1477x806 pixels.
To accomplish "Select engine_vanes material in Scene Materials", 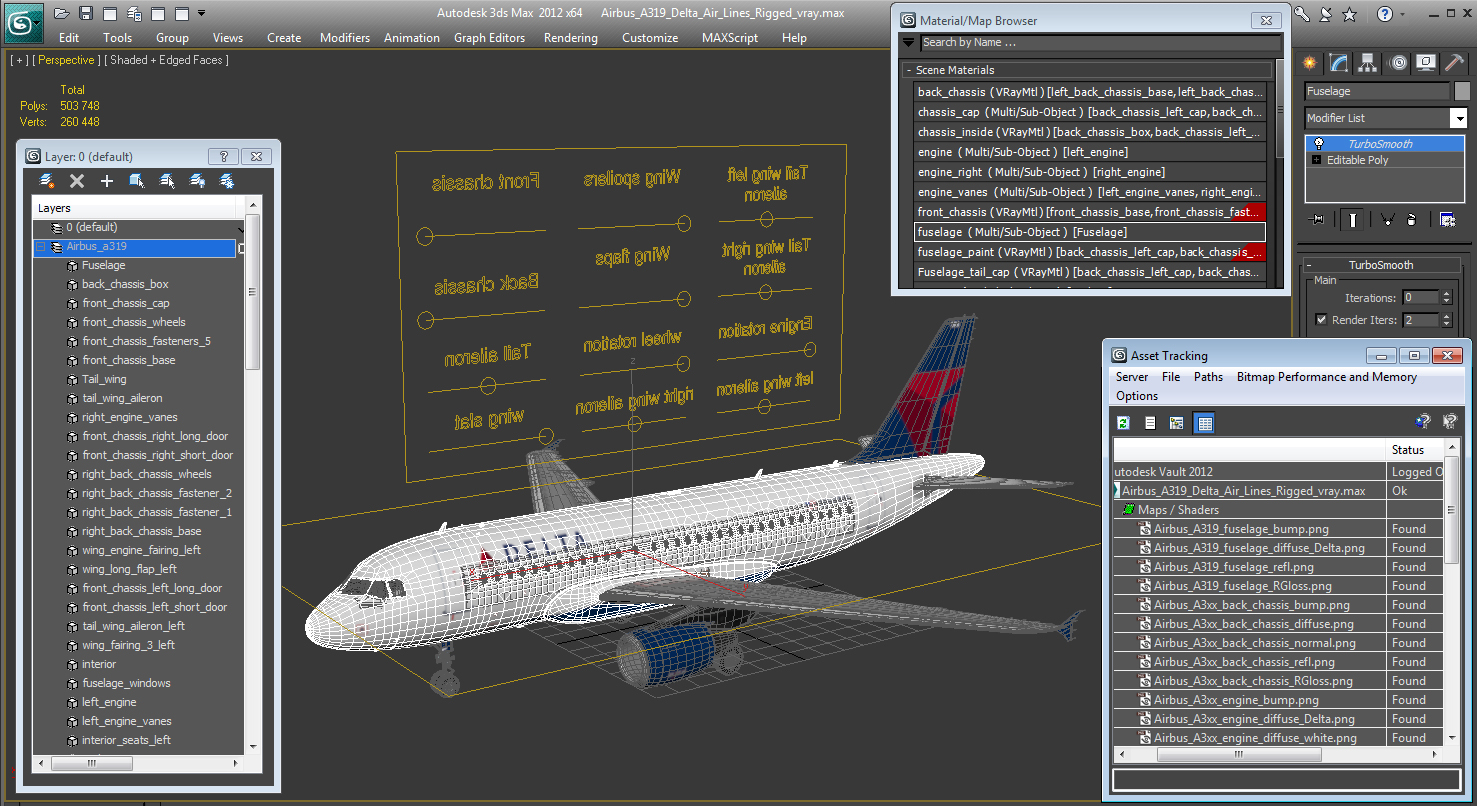I will [1090, 192].
